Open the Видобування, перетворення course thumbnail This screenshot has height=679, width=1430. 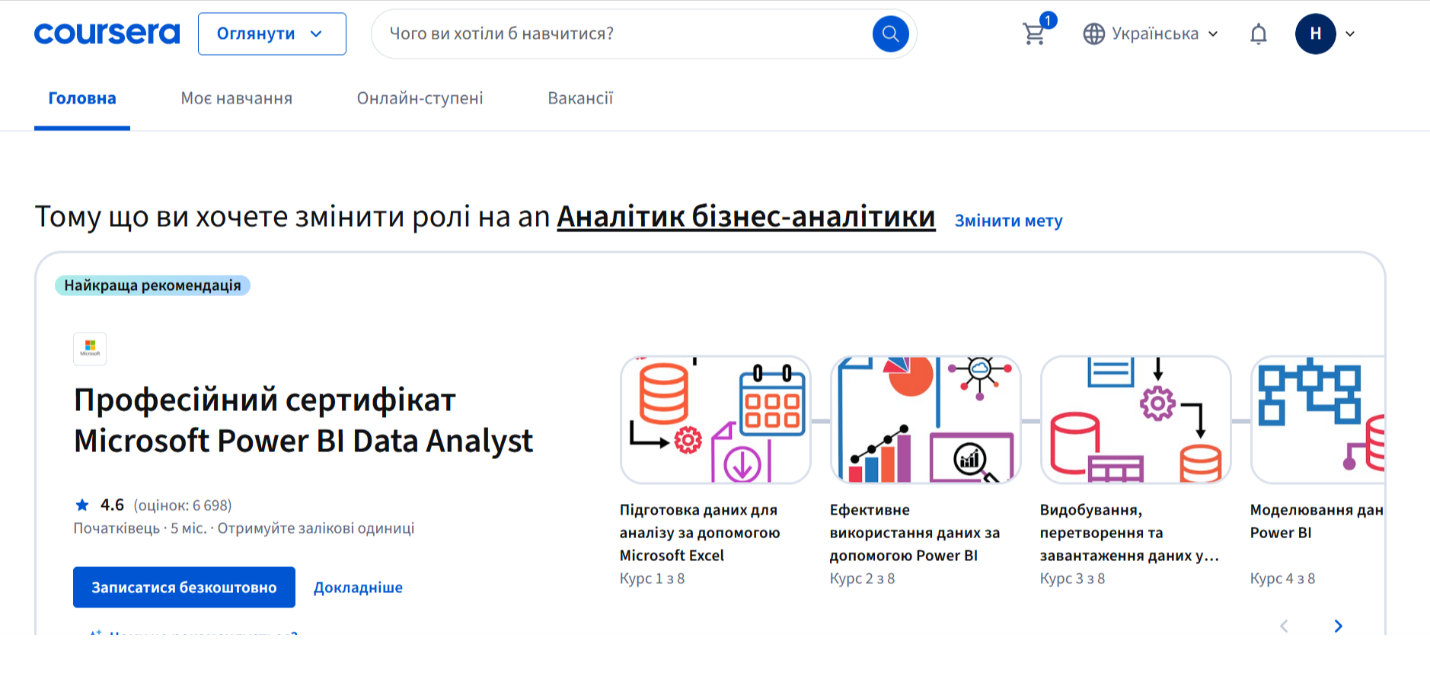(1135, 420)
